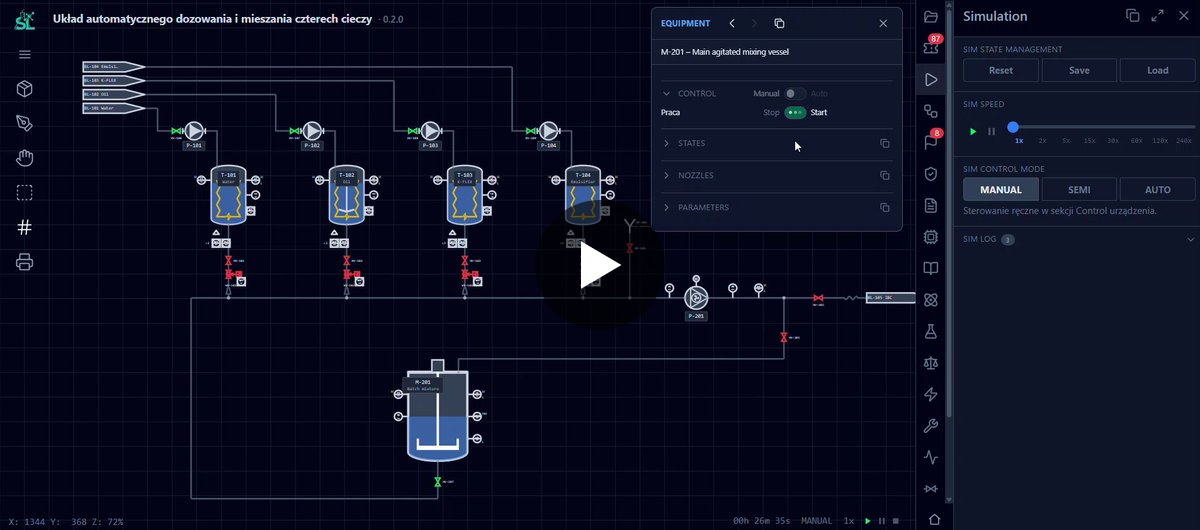Viewport: 1200px width, 530px height.
Task: Open the book icon in sidebar
Action: click(931, 268)
